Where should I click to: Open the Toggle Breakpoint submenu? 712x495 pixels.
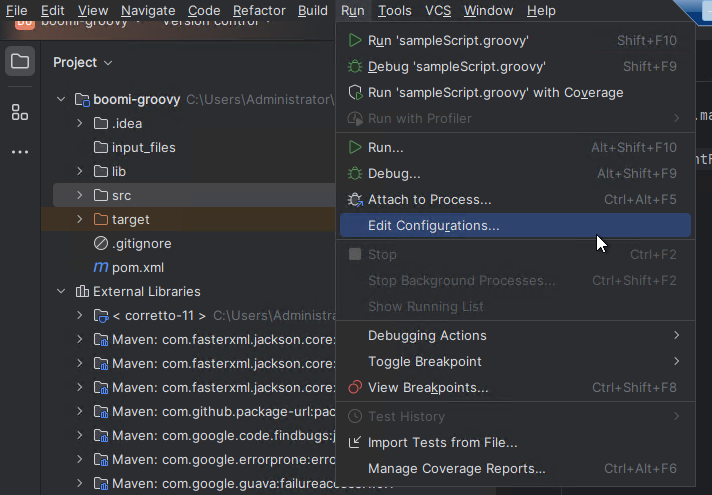[x=515, y=361]
